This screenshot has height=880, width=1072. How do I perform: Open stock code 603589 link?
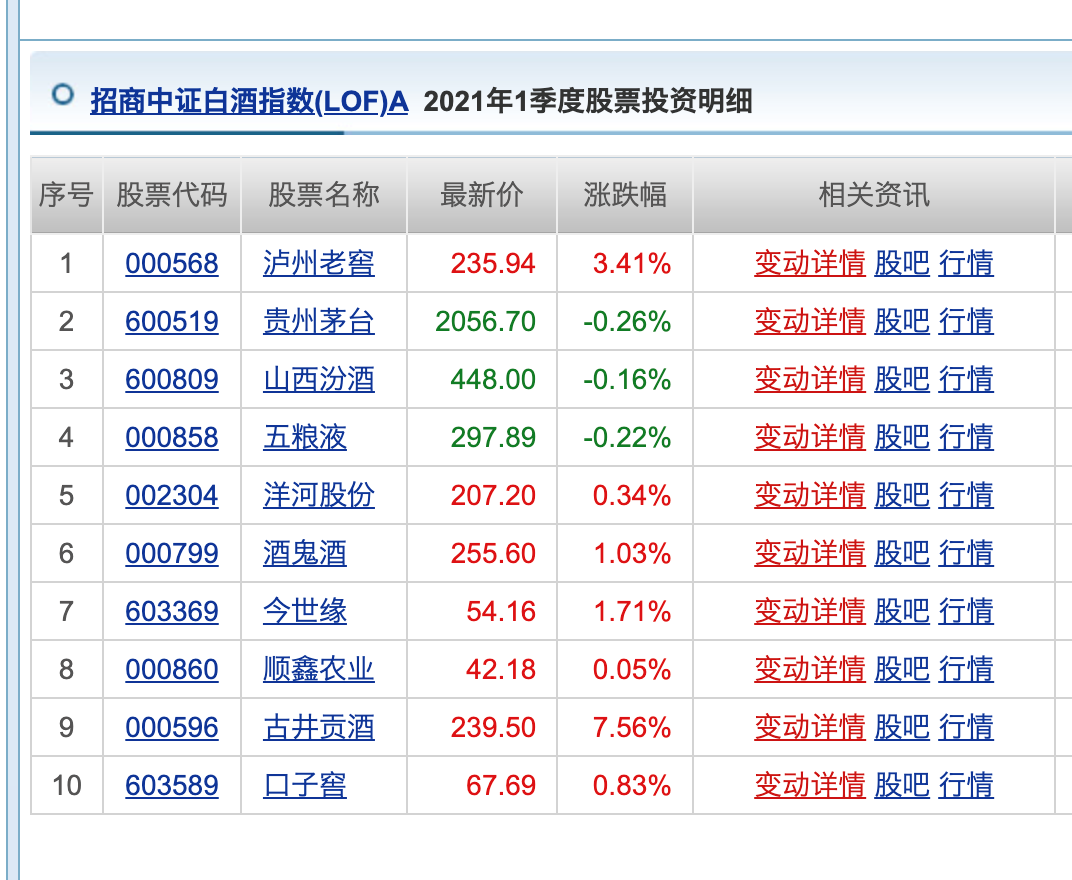(172, 786)
